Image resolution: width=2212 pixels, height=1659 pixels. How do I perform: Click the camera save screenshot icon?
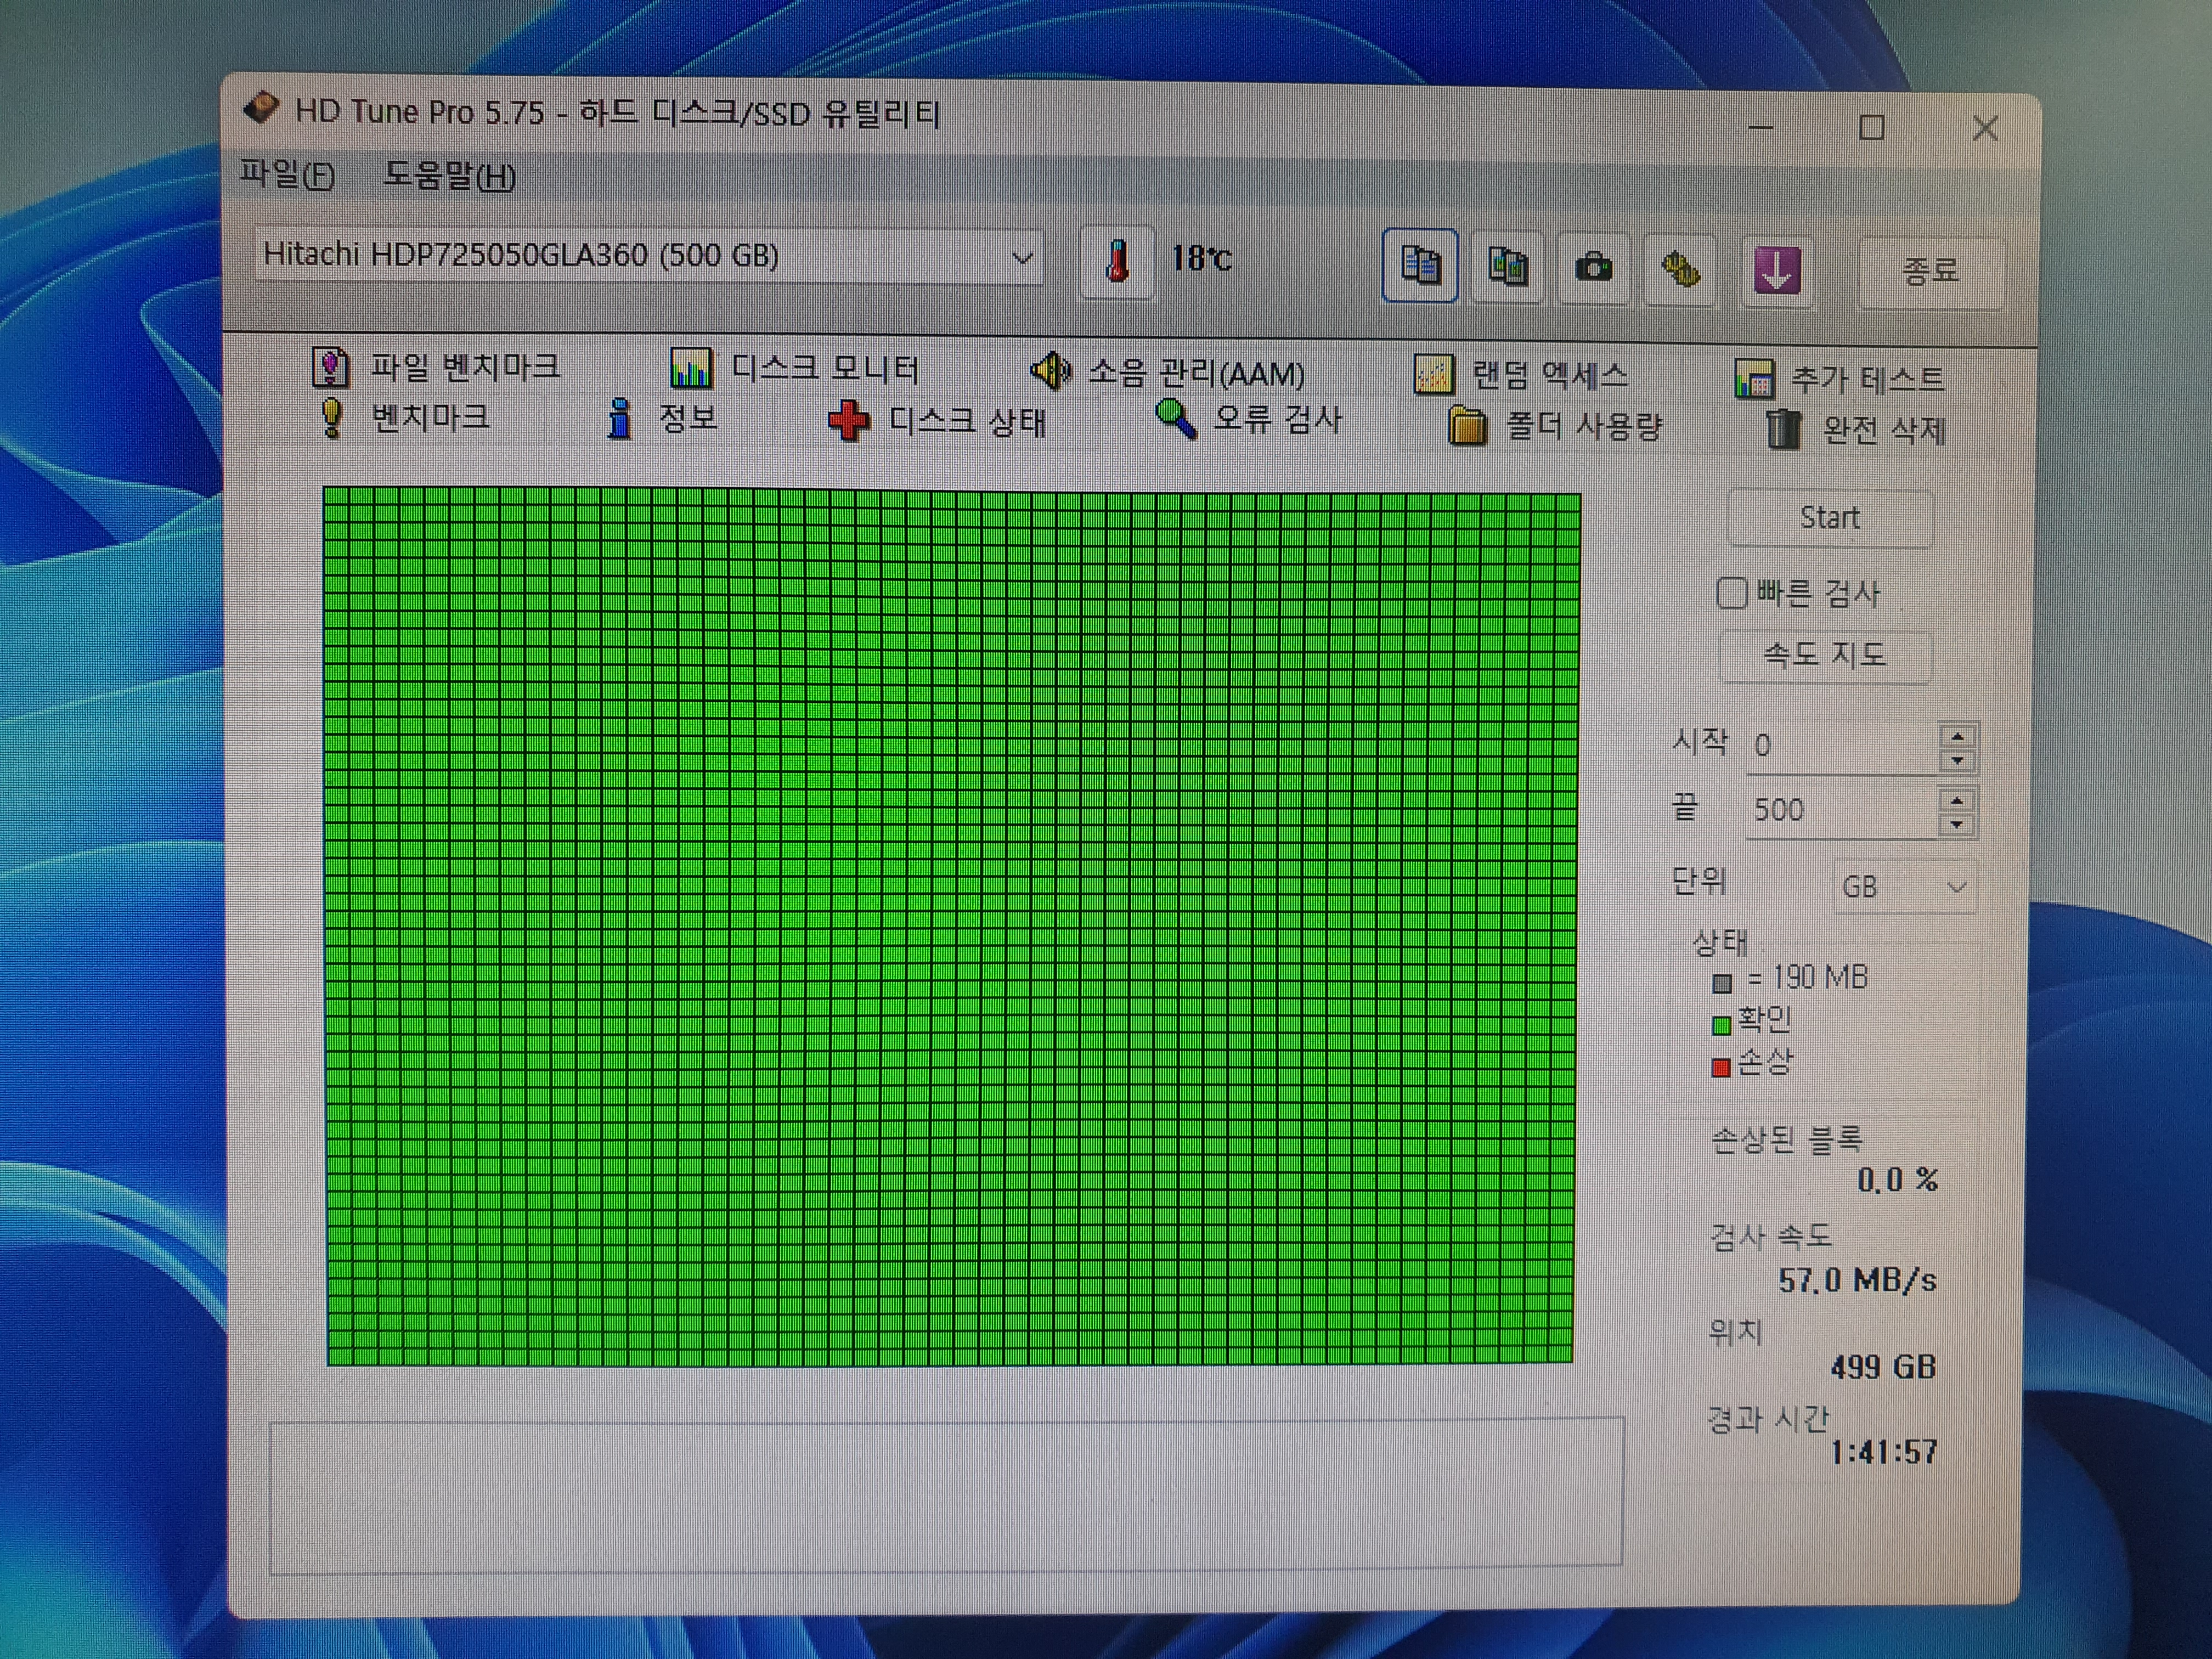[1593, 268]
